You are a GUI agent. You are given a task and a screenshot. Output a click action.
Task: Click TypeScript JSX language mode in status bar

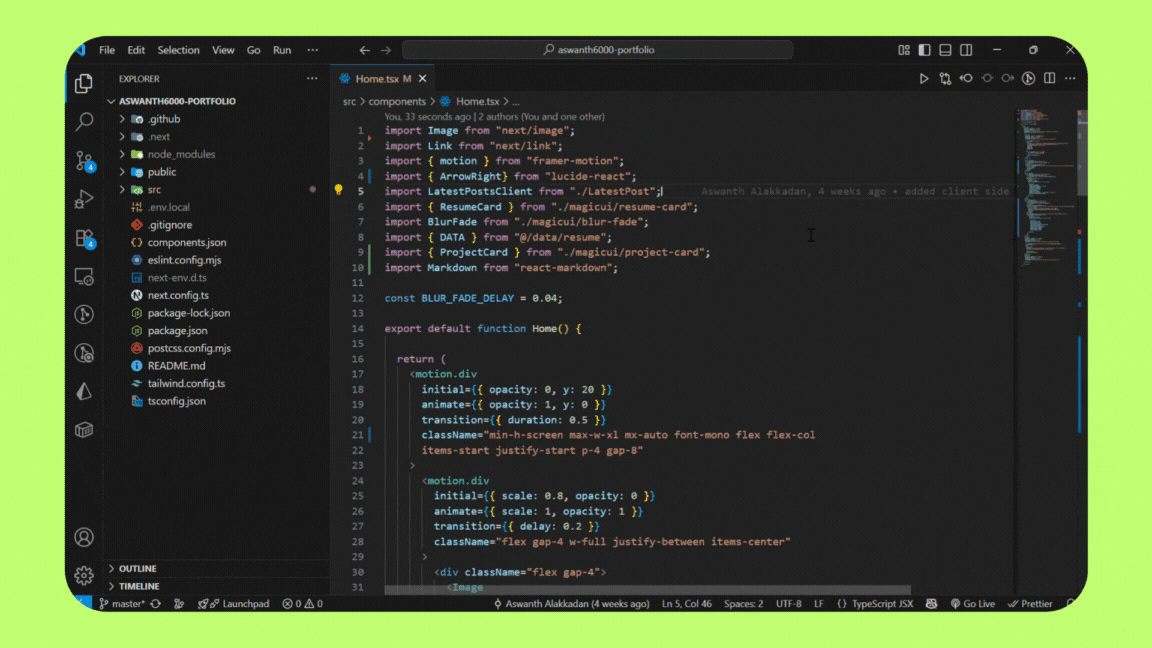click(x=874, y=604)
